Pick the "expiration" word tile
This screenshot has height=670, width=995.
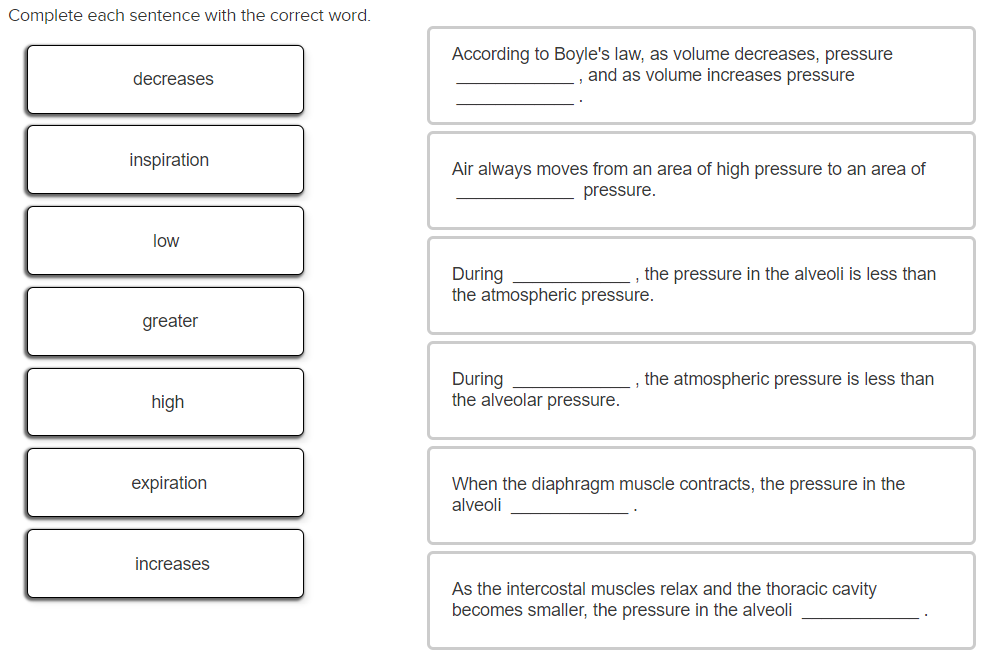[x=165, y=483]
